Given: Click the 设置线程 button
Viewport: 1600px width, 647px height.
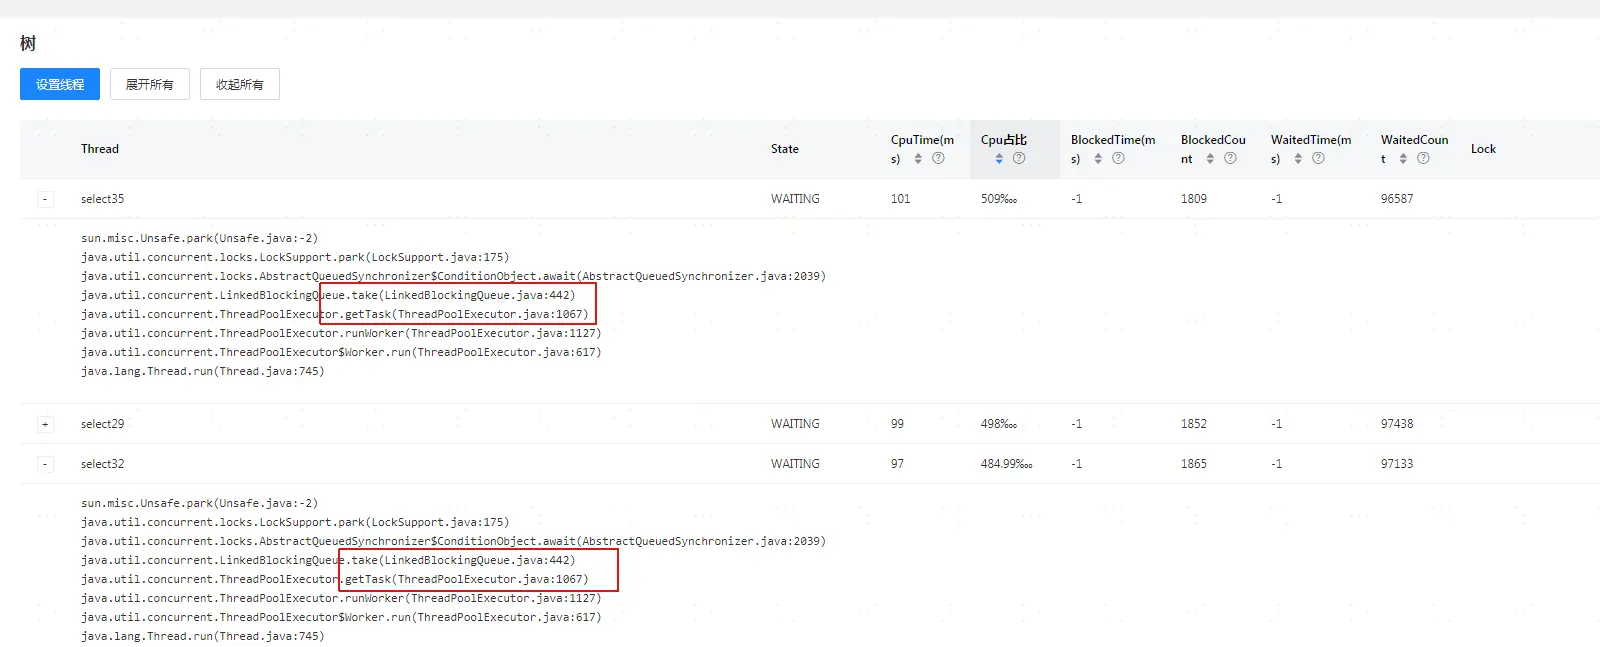Looking at the screenshot, I should (x=60, y=84).
